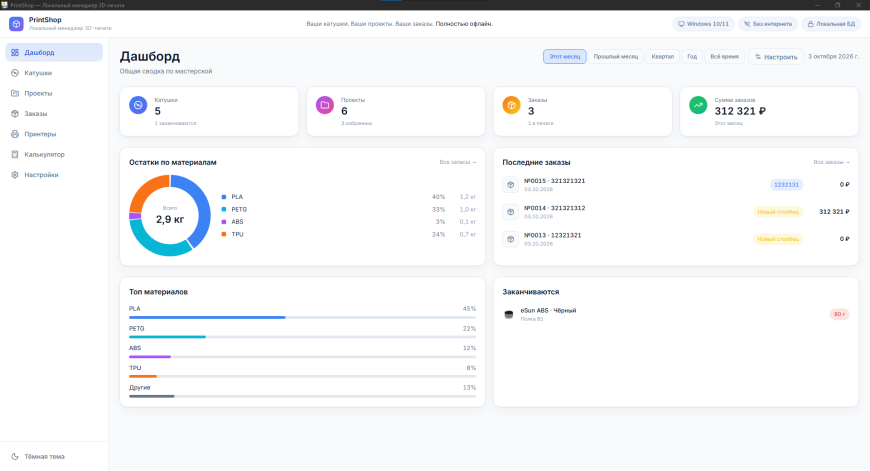Click the Принтеры printer icon in sidebar
Image resolution: width=870 pixels, height=471 pixels.
click(15, 134)
